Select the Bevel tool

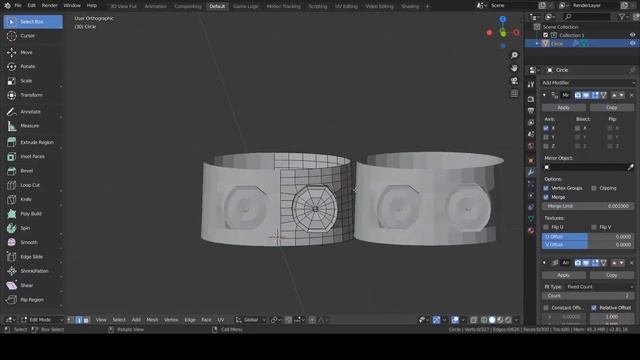tap(33, 171)
